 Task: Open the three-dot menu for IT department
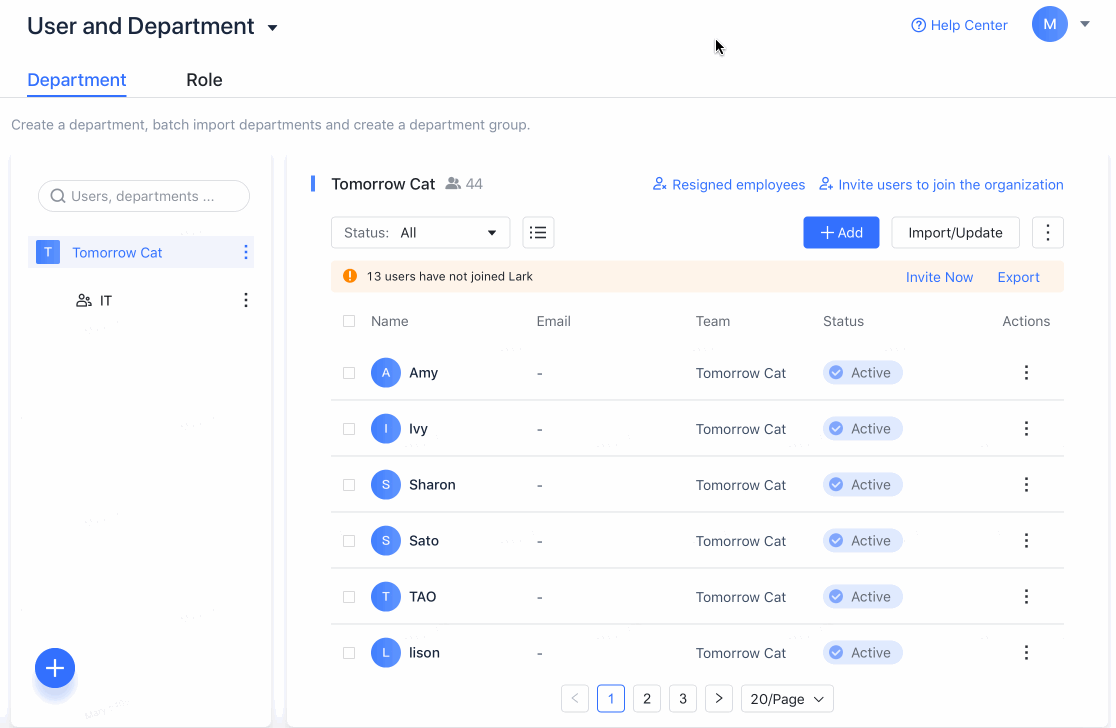pyautogui.click(x=246, y=300)
